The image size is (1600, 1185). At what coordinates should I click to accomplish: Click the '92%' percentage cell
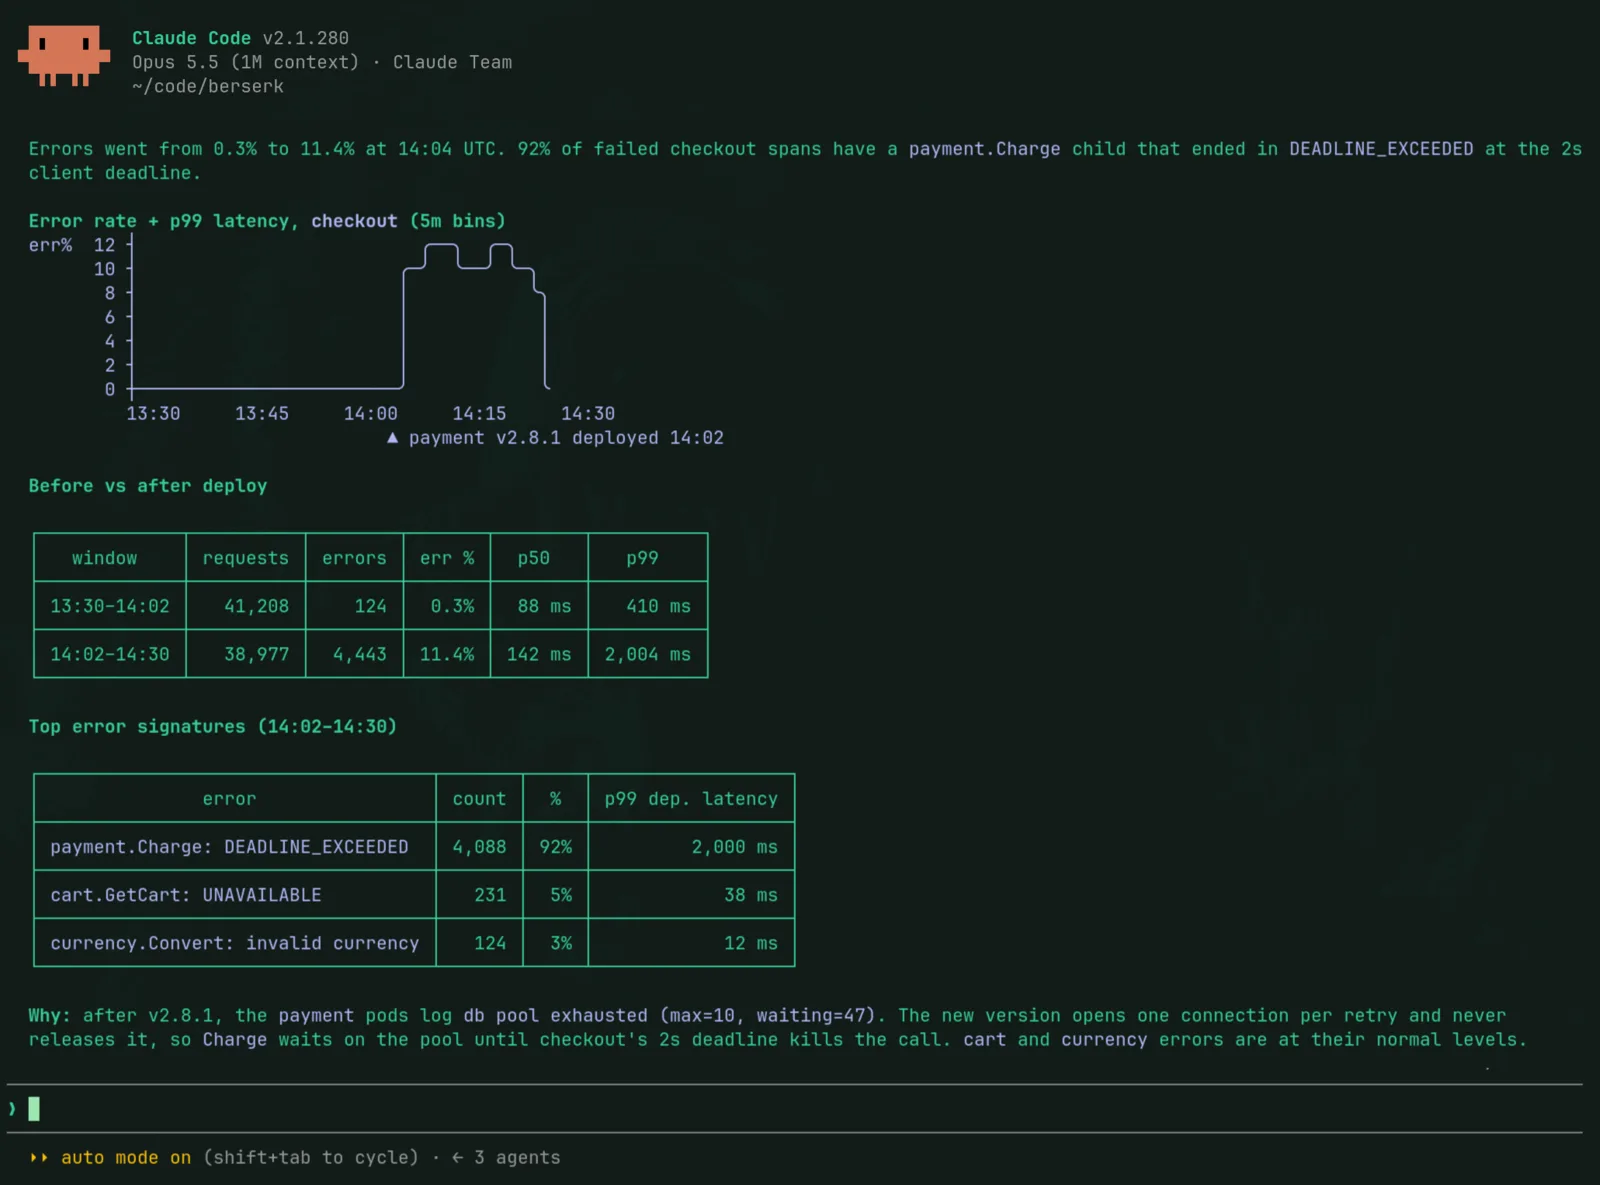[556, 847]
